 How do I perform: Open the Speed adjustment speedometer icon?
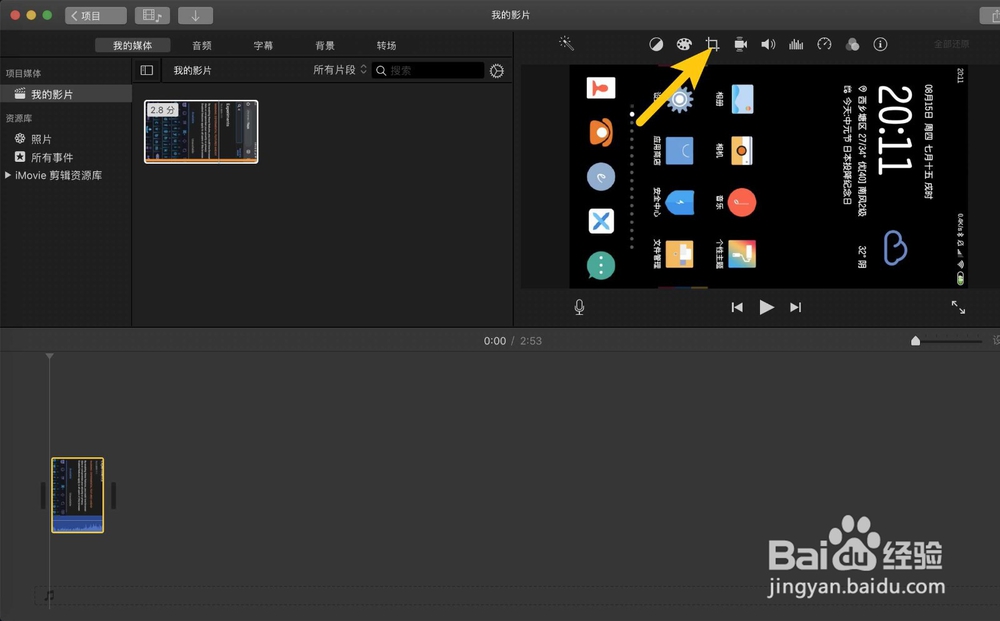[x=823, y=44]
